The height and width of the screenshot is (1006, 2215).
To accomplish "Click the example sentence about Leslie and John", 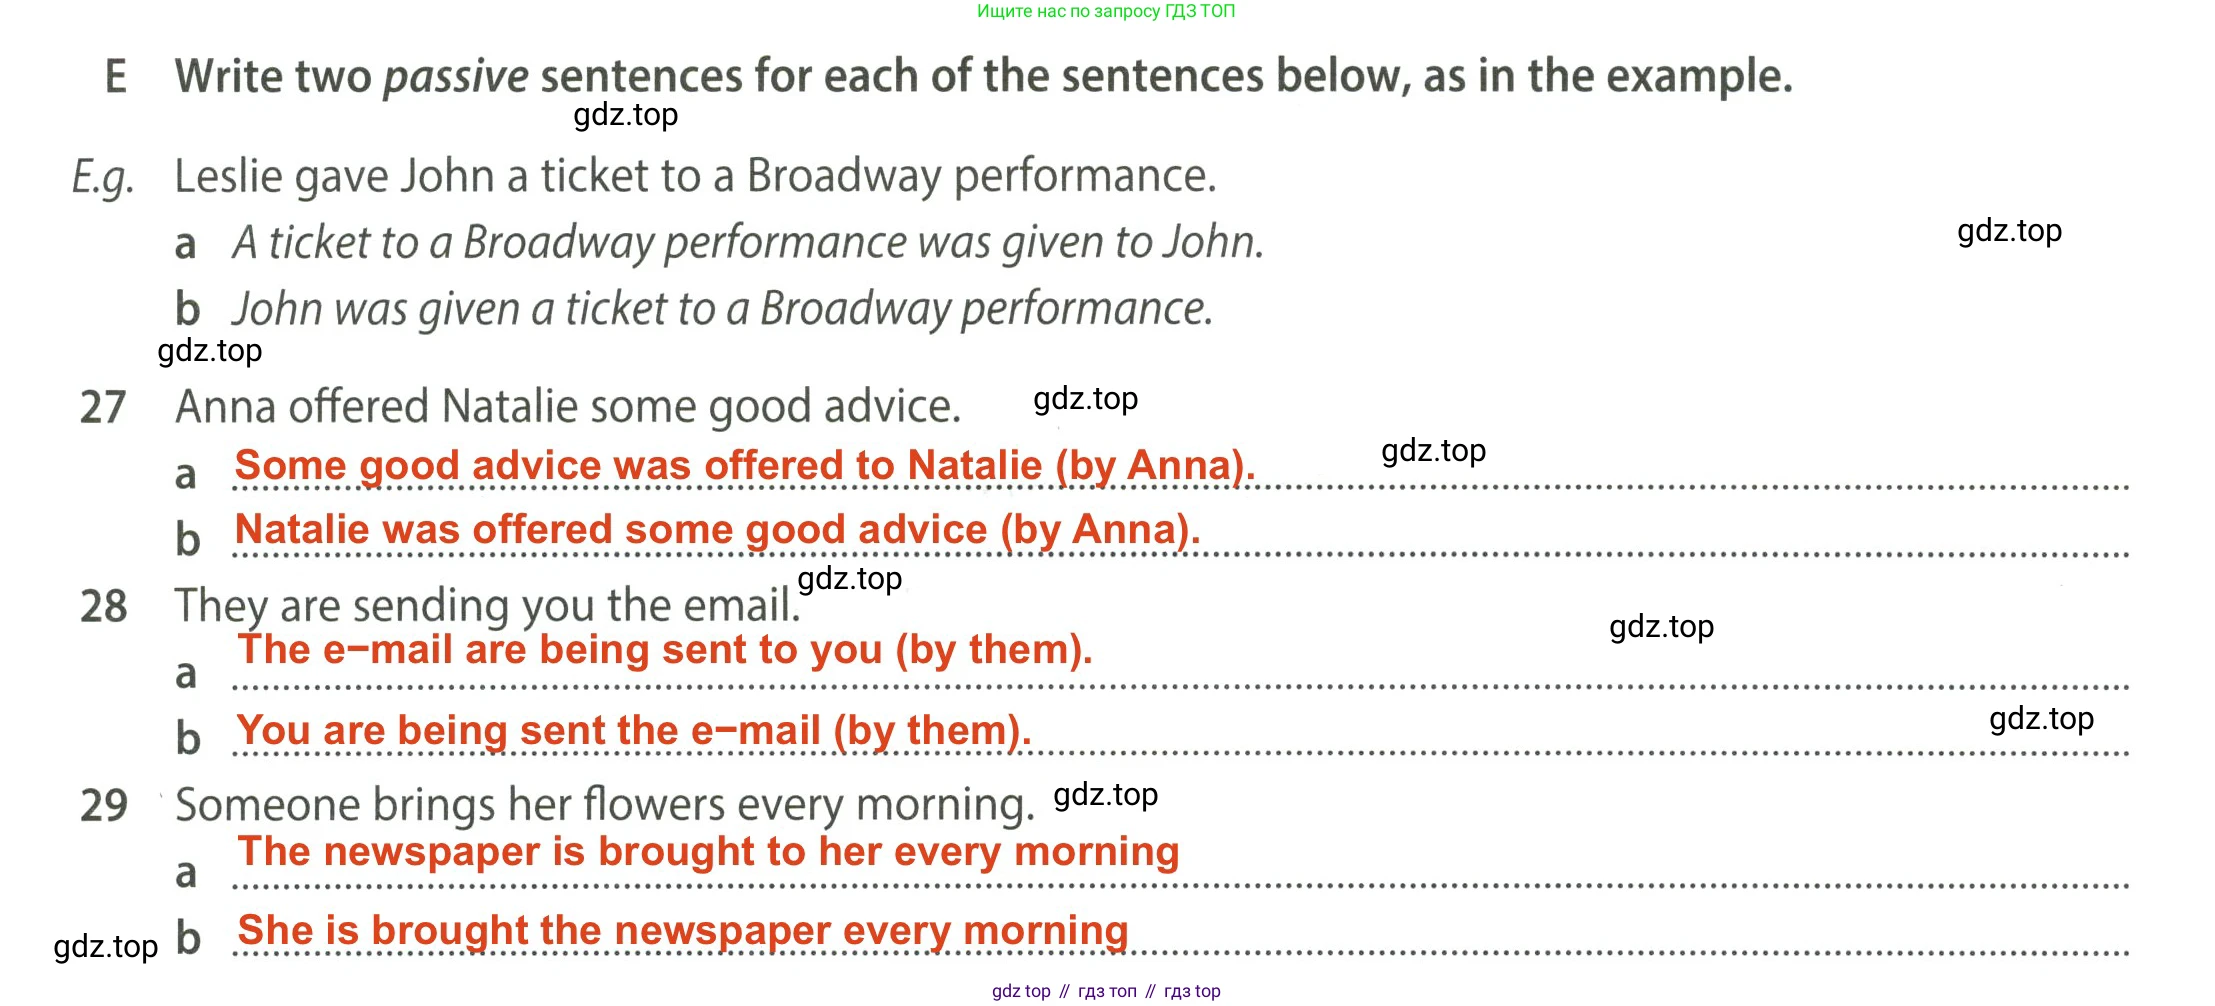I will point(695,176).
